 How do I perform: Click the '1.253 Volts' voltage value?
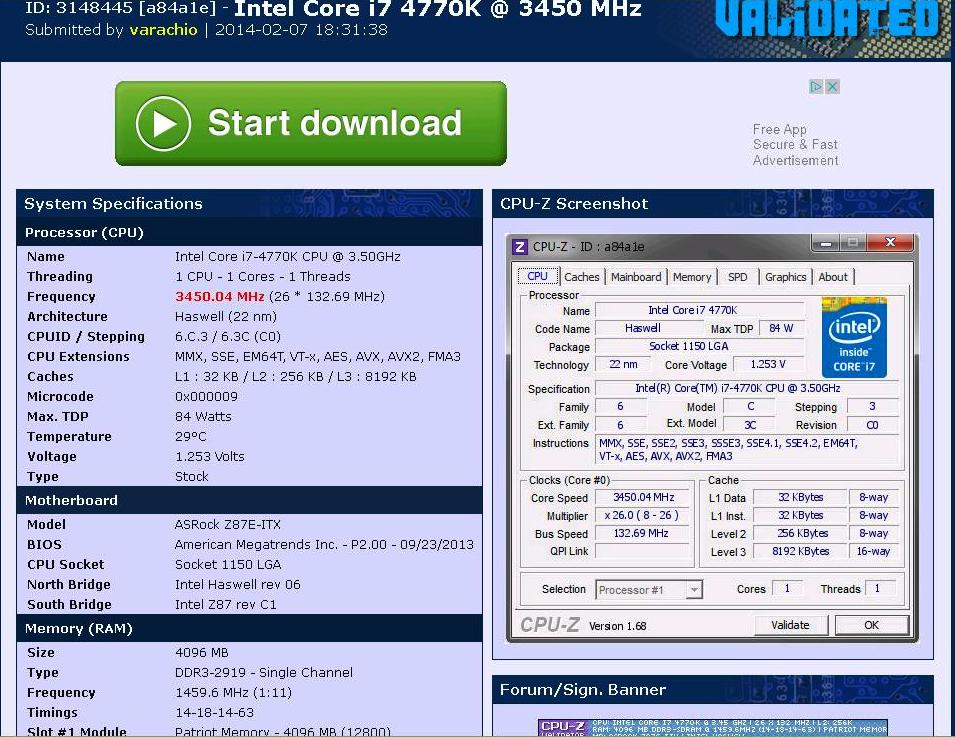[210, 457]
